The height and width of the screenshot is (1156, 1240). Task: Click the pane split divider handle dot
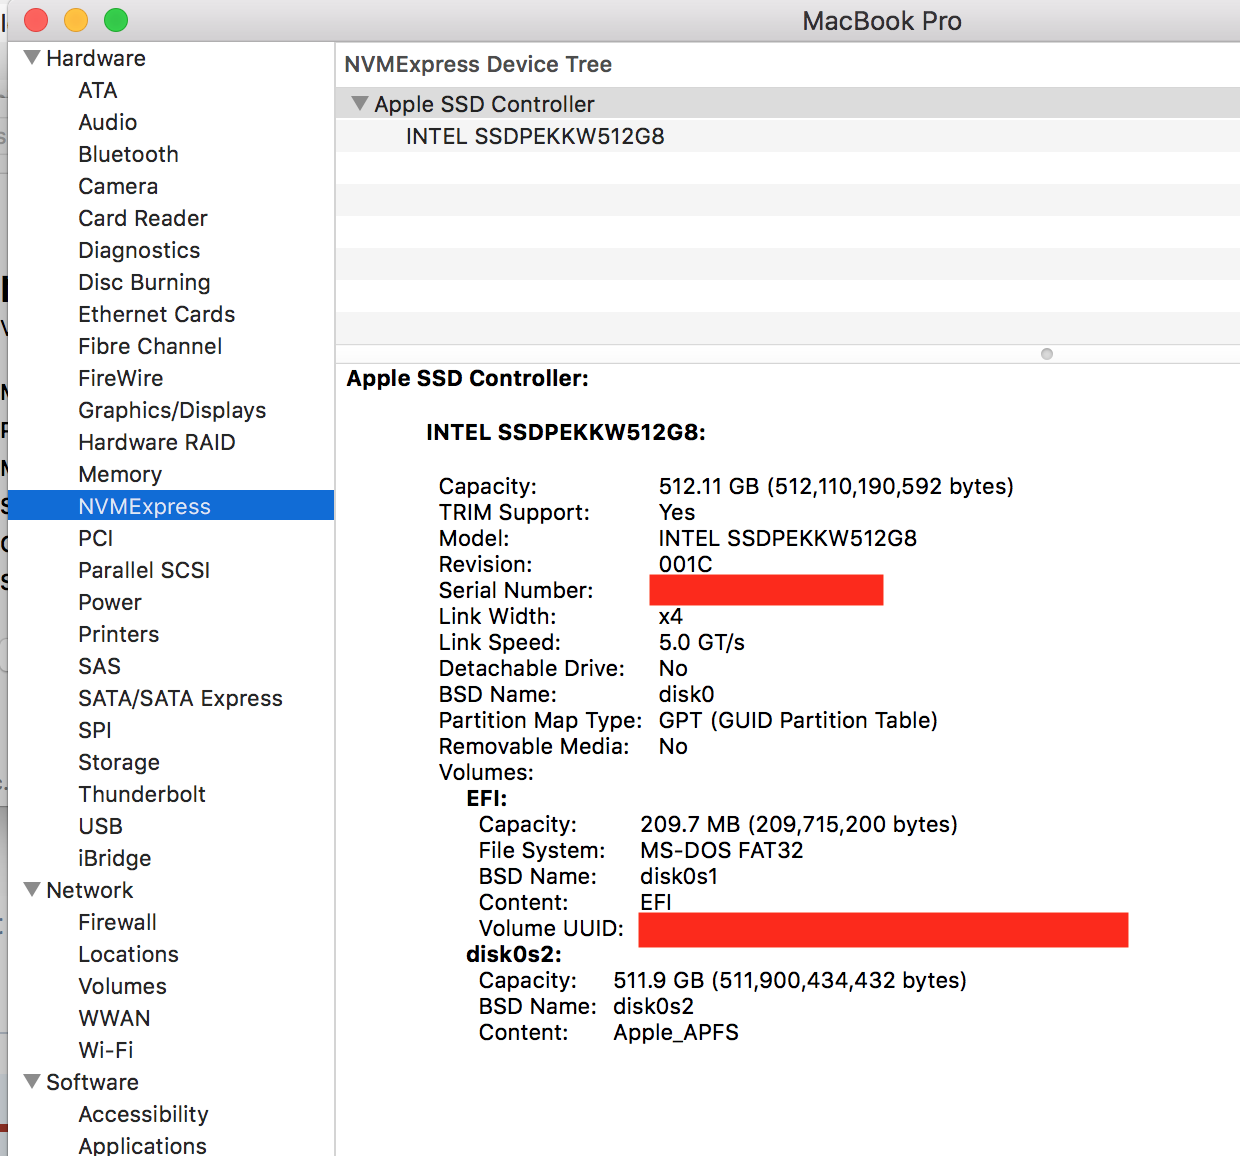click(1047, 354)
